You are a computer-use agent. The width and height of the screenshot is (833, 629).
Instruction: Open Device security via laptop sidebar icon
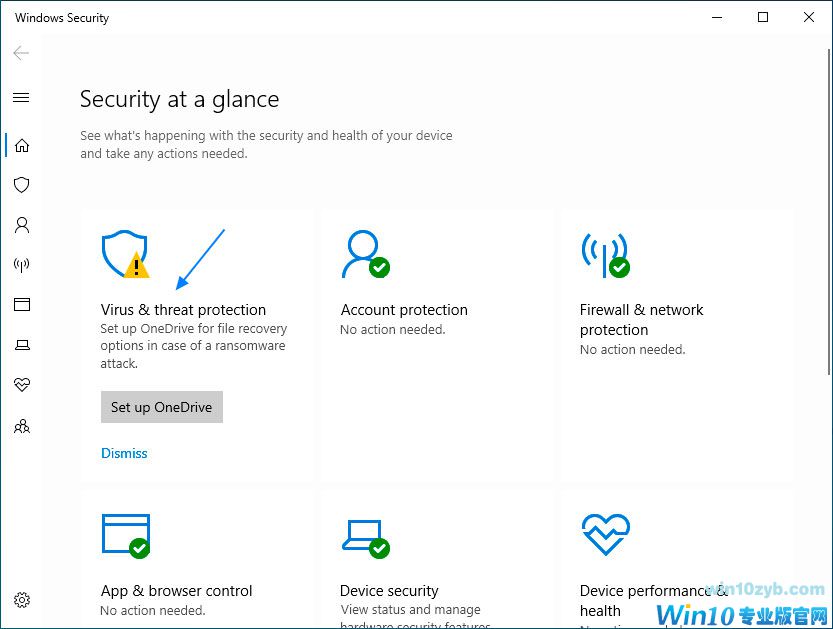tap(22, 344)
